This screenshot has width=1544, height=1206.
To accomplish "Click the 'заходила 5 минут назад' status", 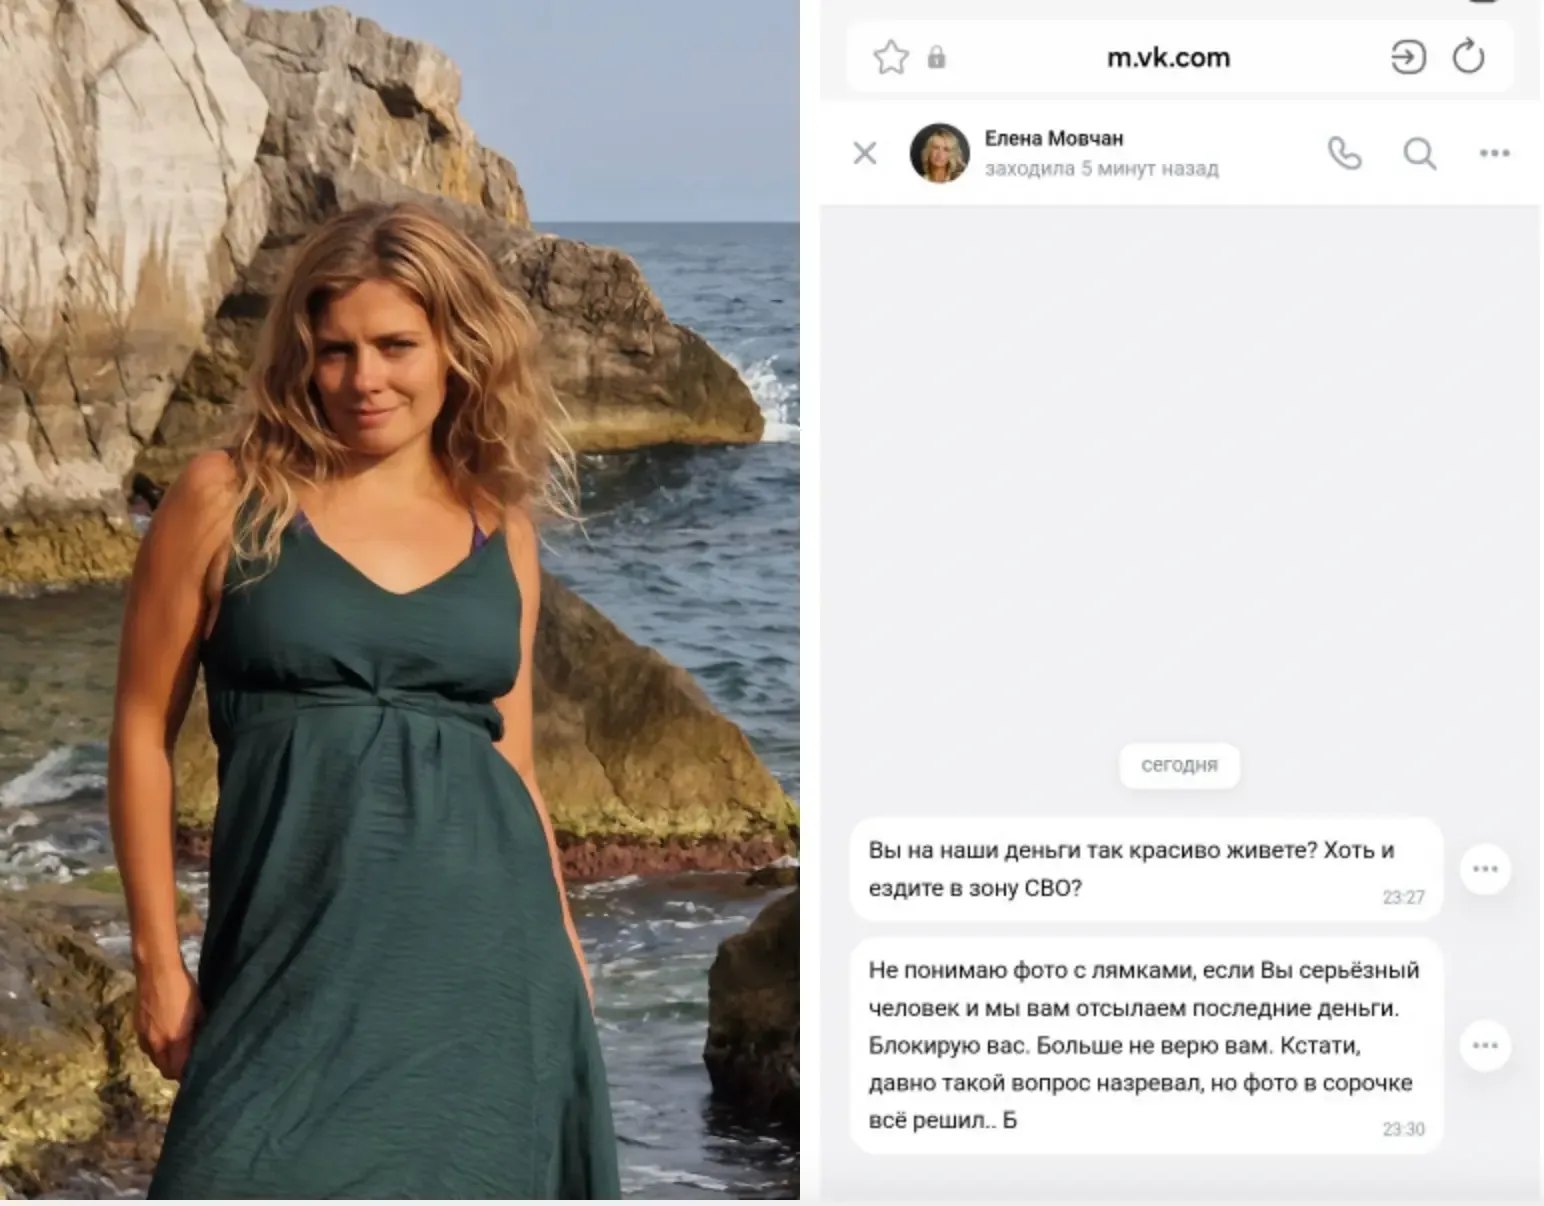I will [x=1102, y=169].
